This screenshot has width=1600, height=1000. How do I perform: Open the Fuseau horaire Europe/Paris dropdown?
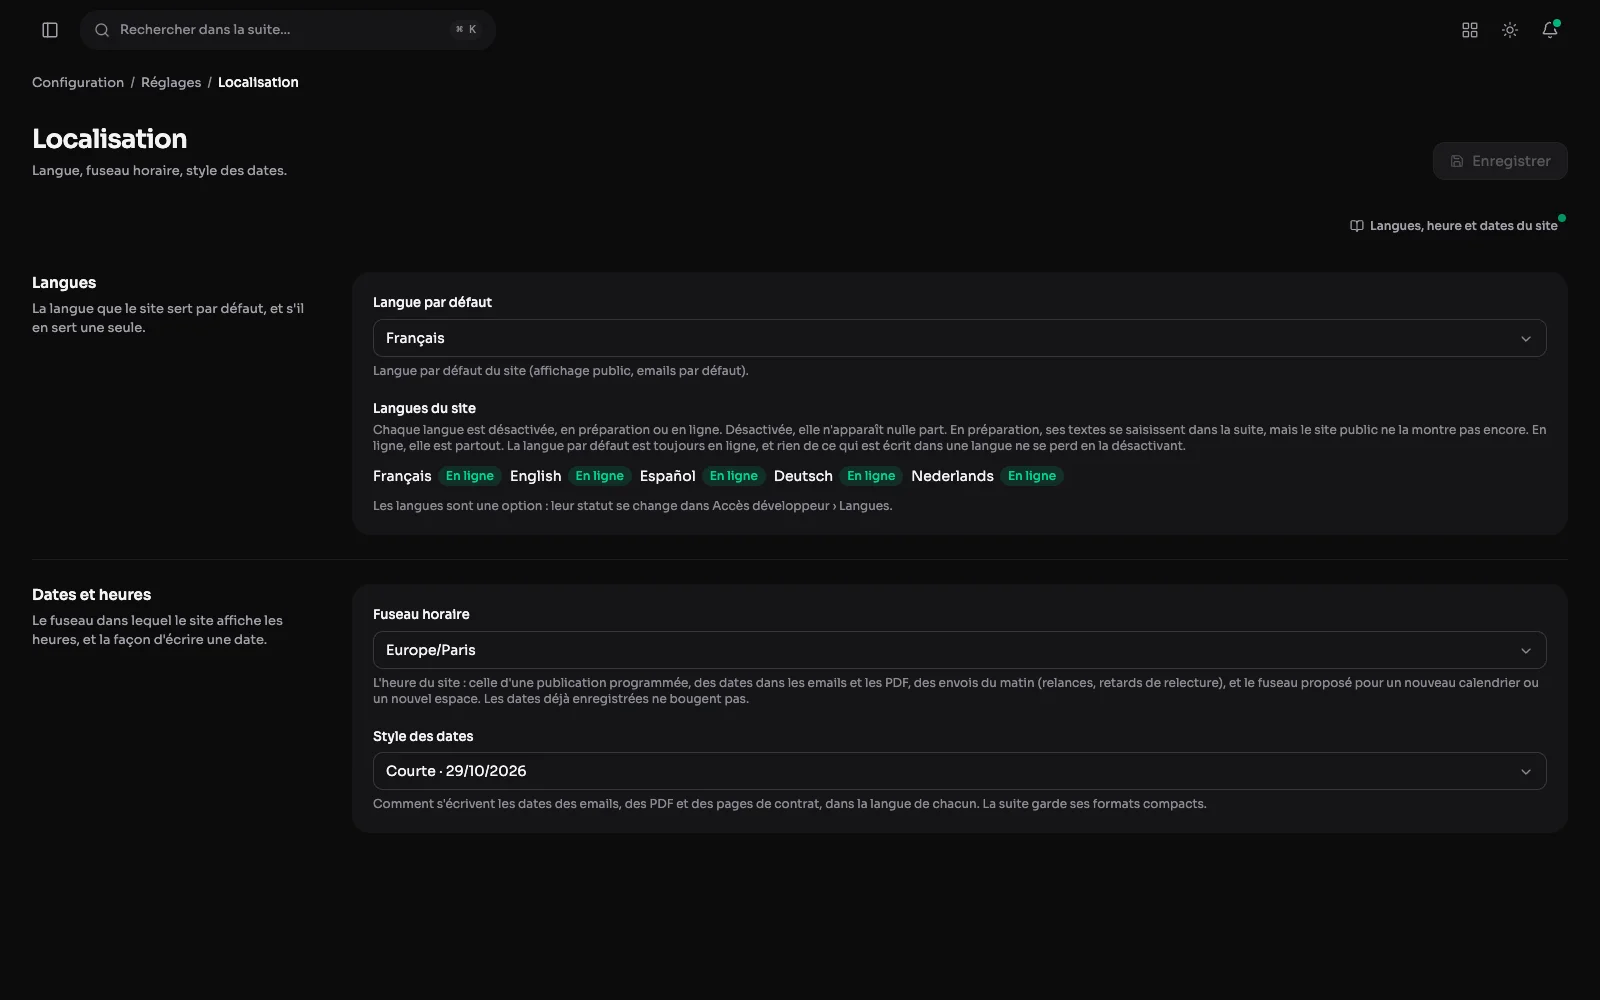(x=960, y=650)
